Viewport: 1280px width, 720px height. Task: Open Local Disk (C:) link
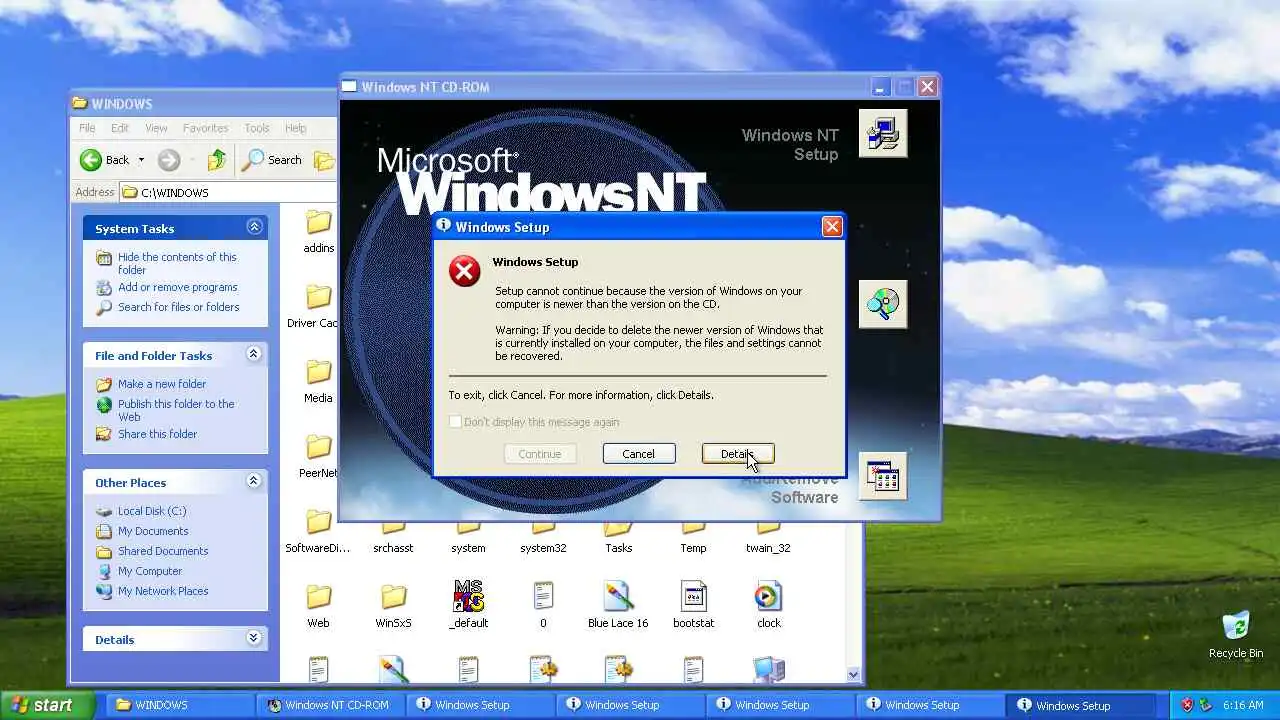coord(152,511)
